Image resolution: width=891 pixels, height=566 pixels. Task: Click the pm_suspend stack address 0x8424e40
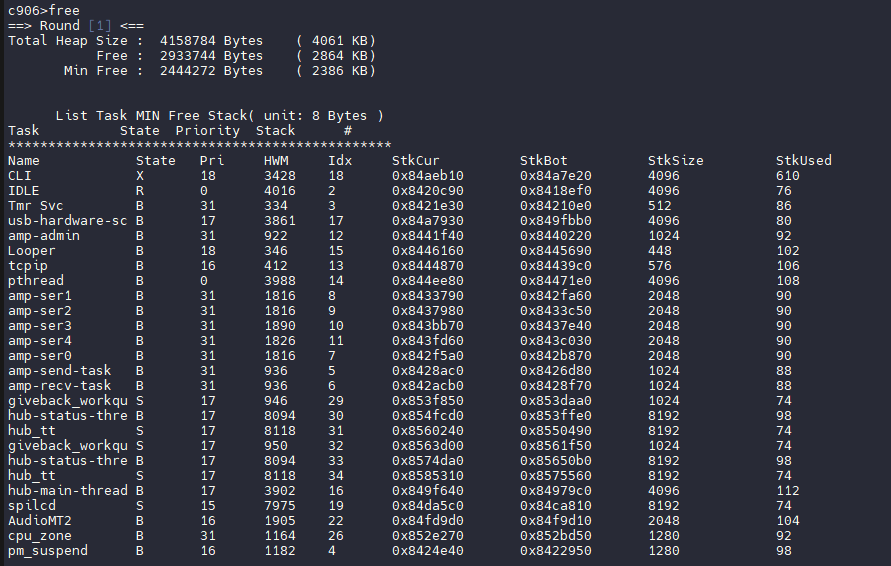(x=427, y=551)
